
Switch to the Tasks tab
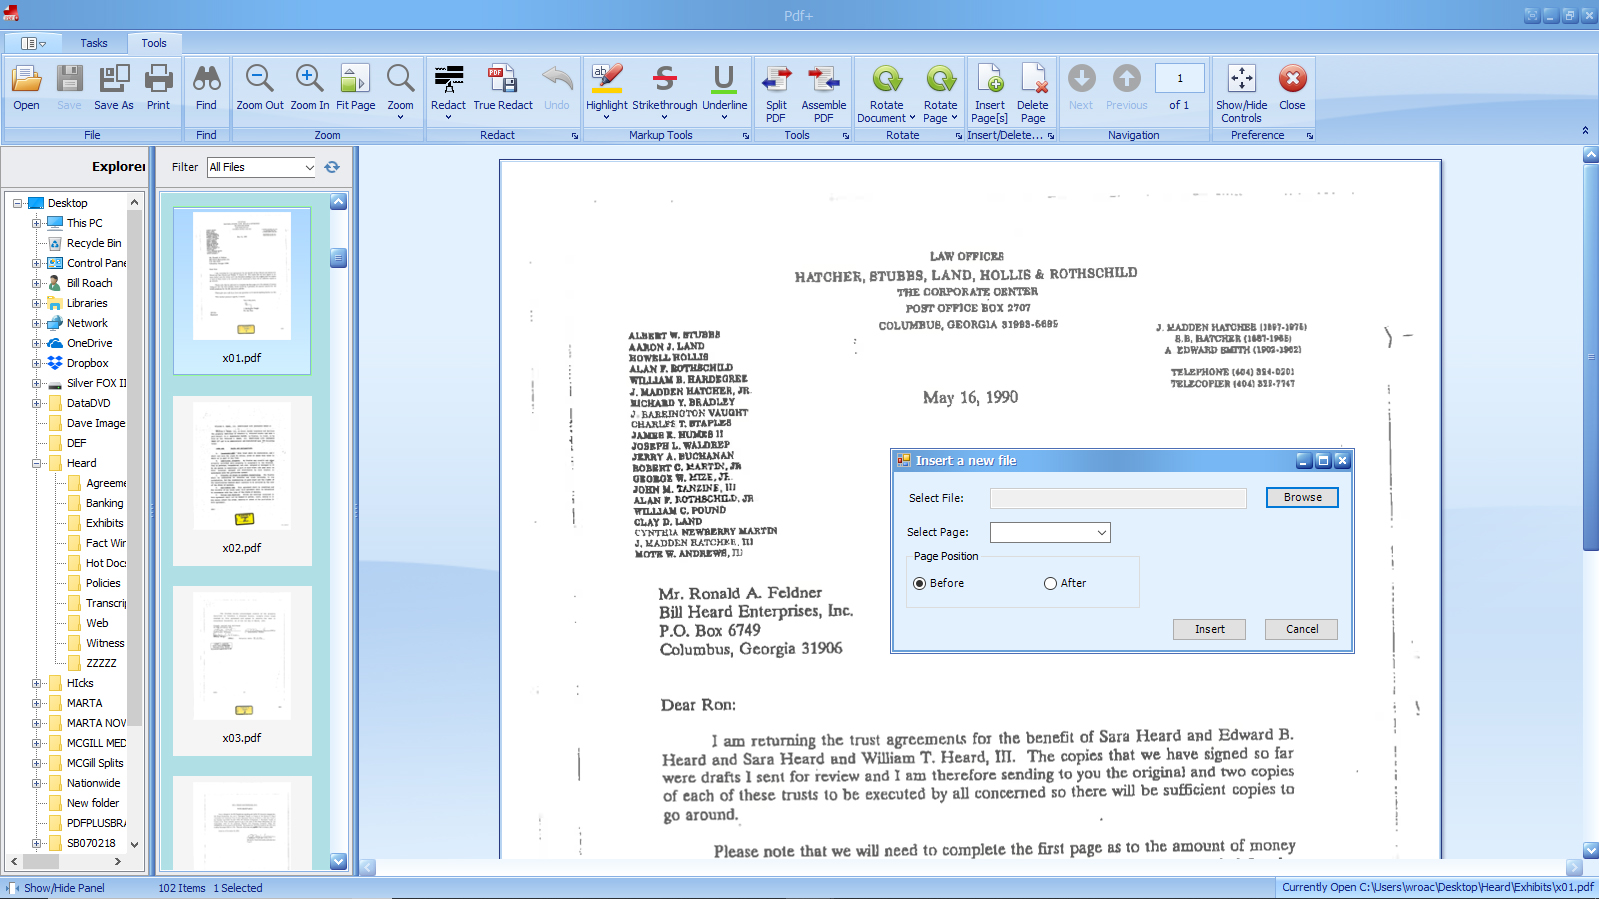point(94,43)
